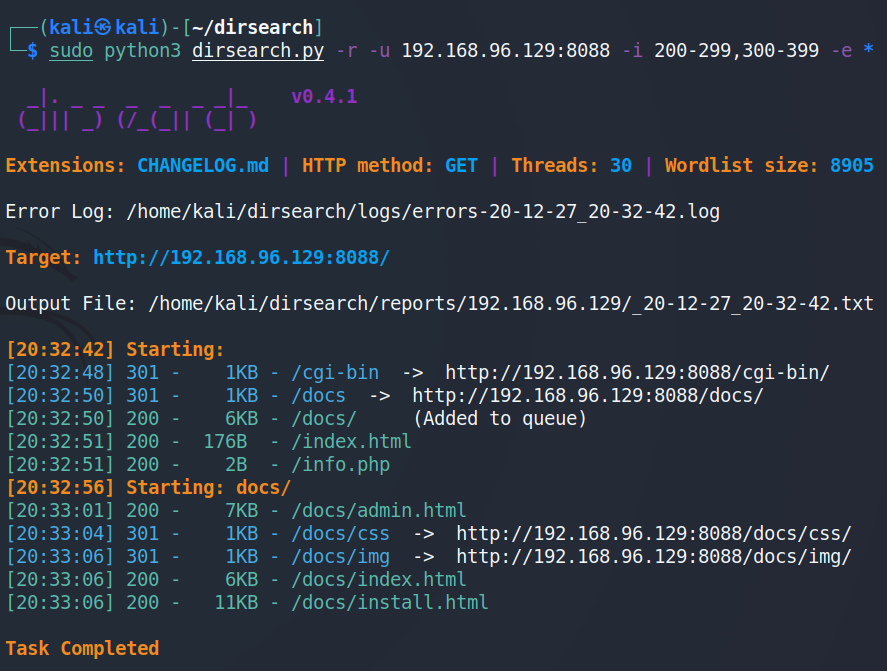
Task: Click the sudo command word
Action: (71, 51)
